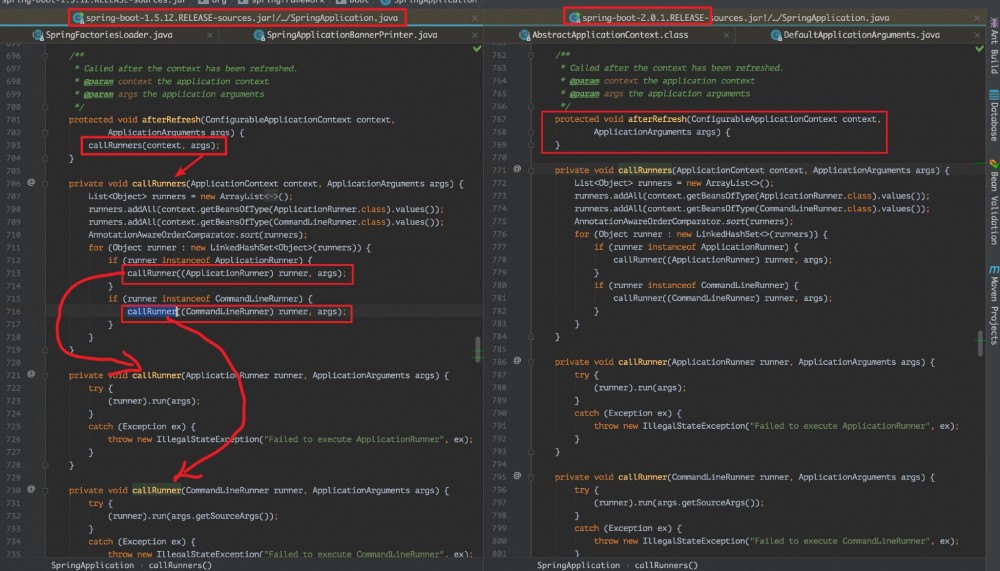Collapse the Javadoc comment at line 696
The image size is (1000, 571).
point(45,56)
